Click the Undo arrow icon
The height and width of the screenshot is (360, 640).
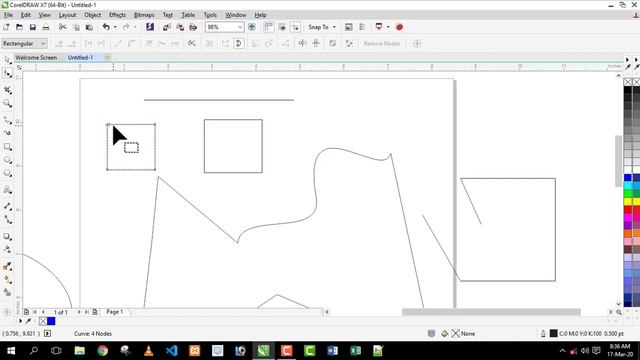click(106, 27)
